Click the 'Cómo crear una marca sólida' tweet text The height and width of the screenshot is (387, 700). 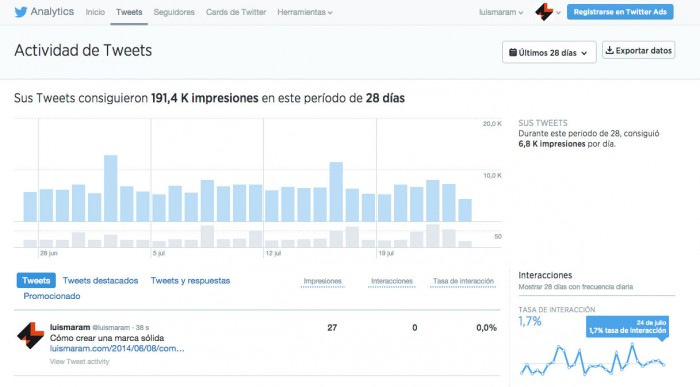coord(107,338)
